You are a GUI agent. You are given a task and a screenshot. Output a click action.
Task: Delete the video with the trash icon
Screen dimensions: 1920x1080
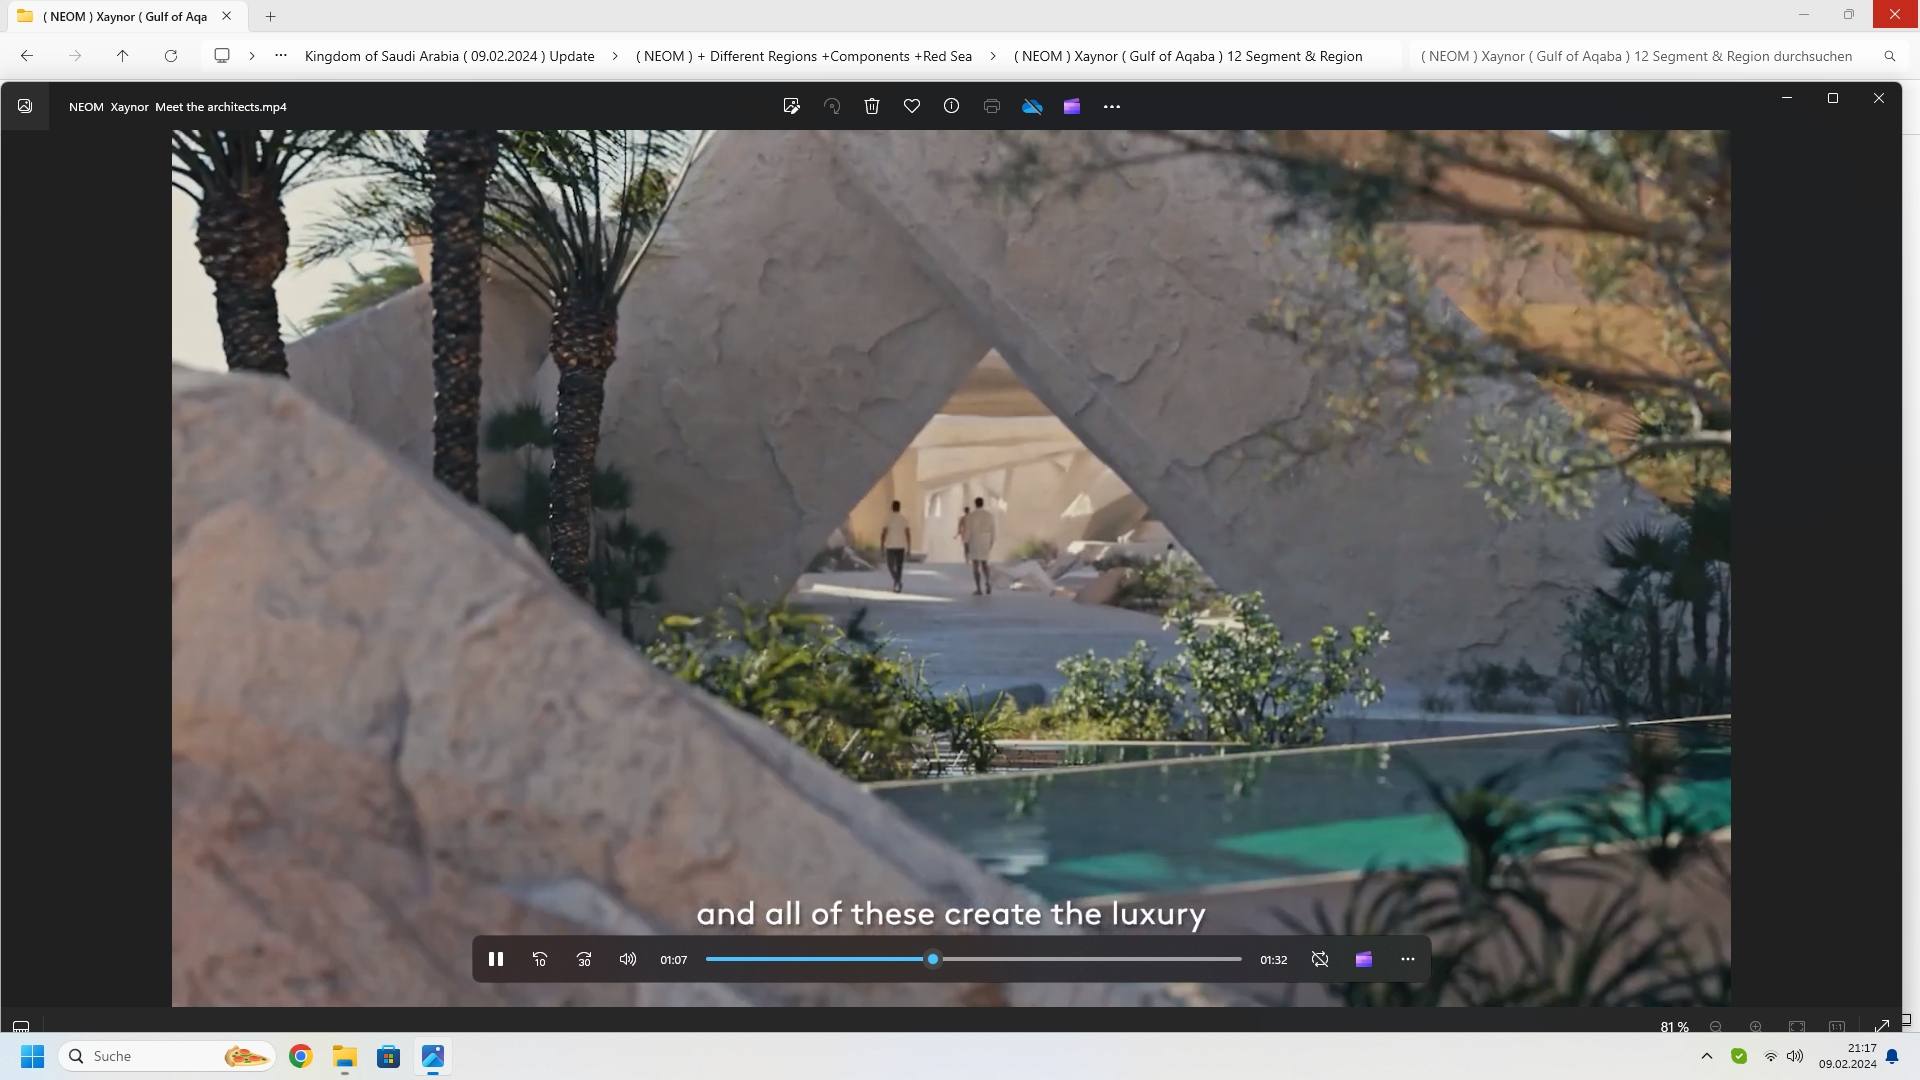pyautogui.click(x=872, y=106)
